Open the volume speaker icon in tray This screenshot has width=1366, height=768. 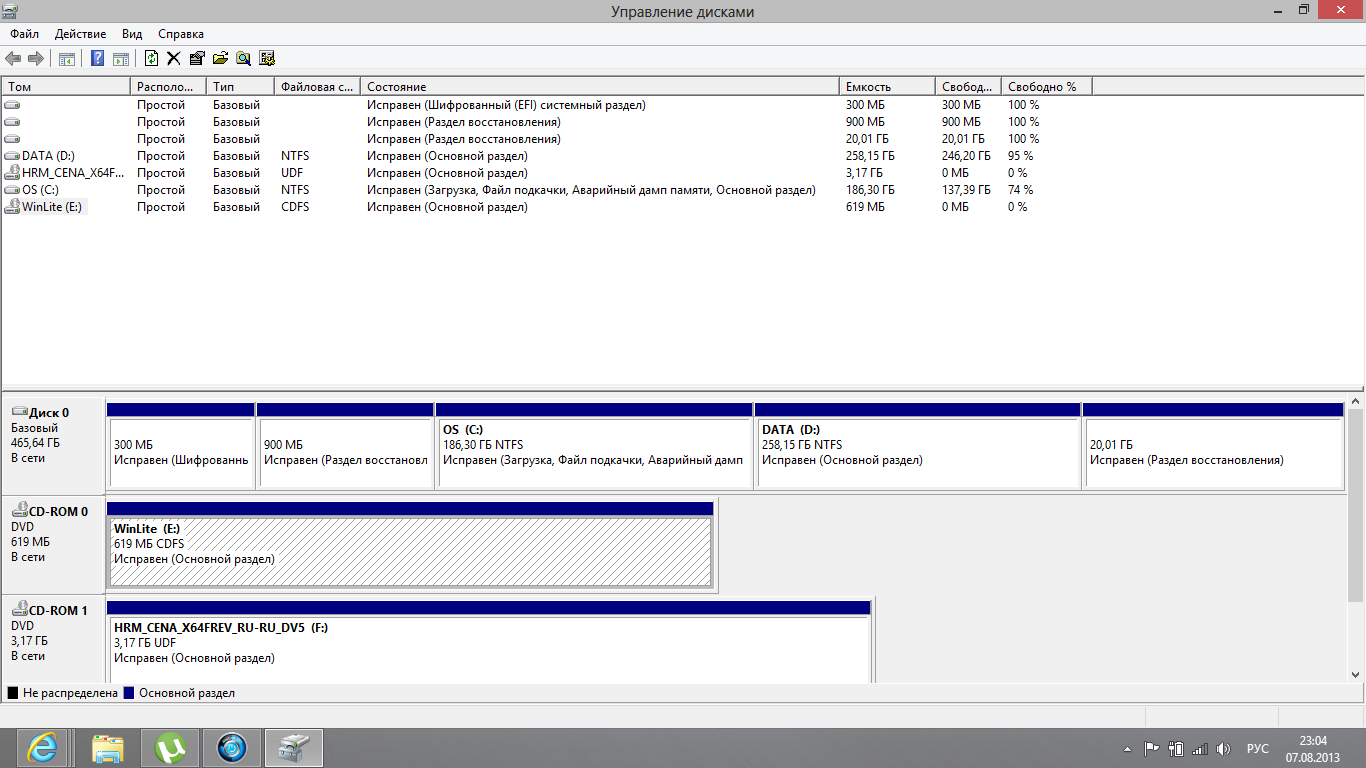pyautogui.click(x=1224, y=748)
